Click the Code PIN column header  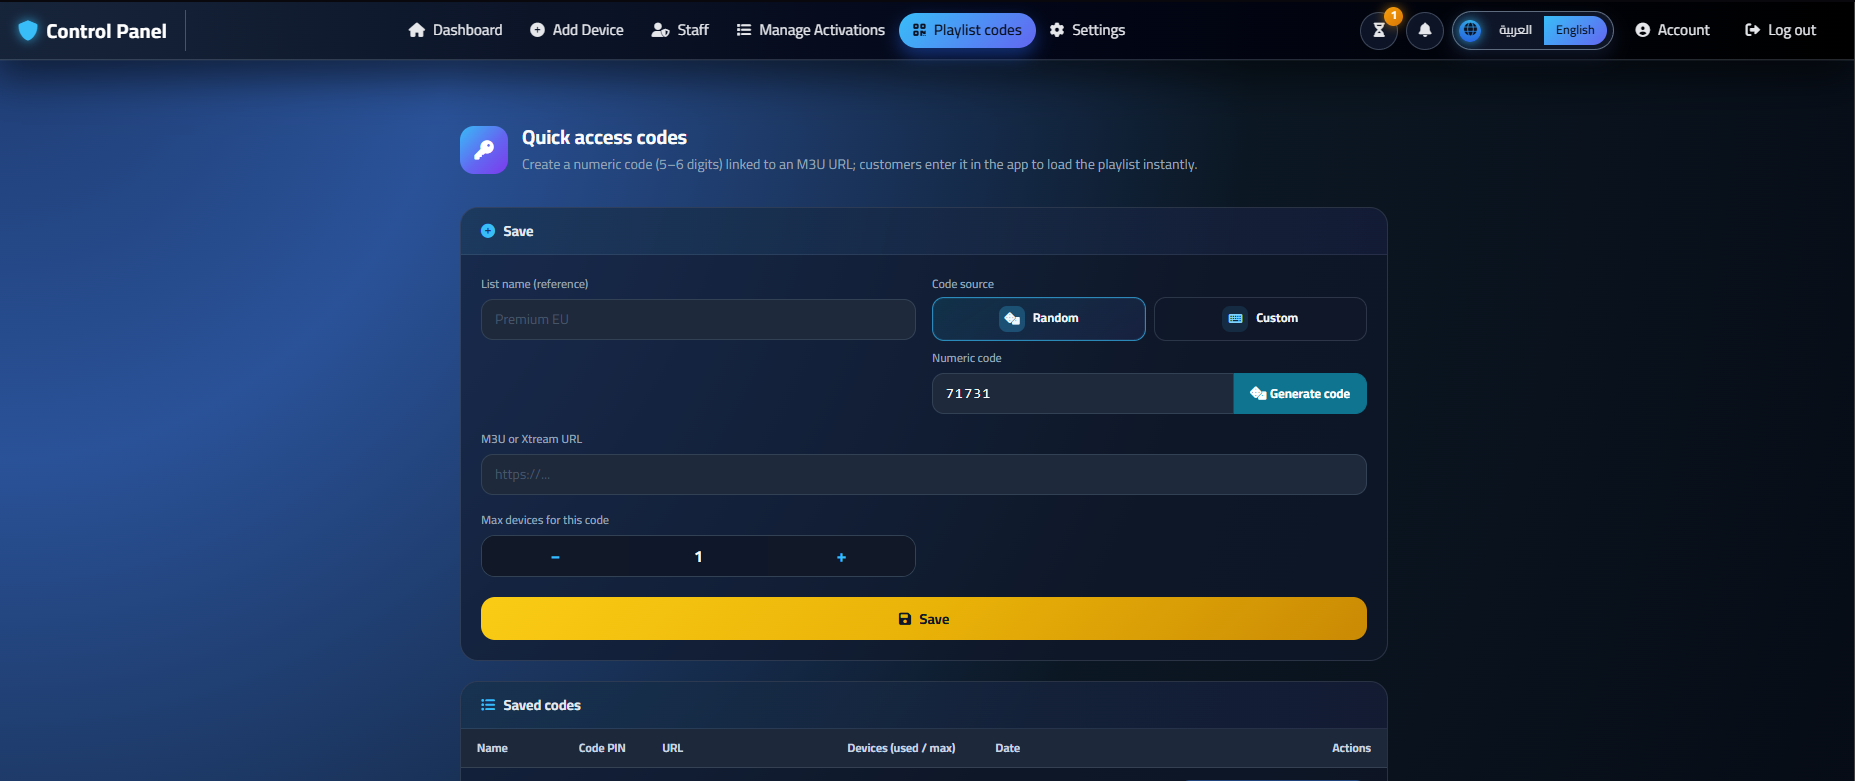(602, 748)
